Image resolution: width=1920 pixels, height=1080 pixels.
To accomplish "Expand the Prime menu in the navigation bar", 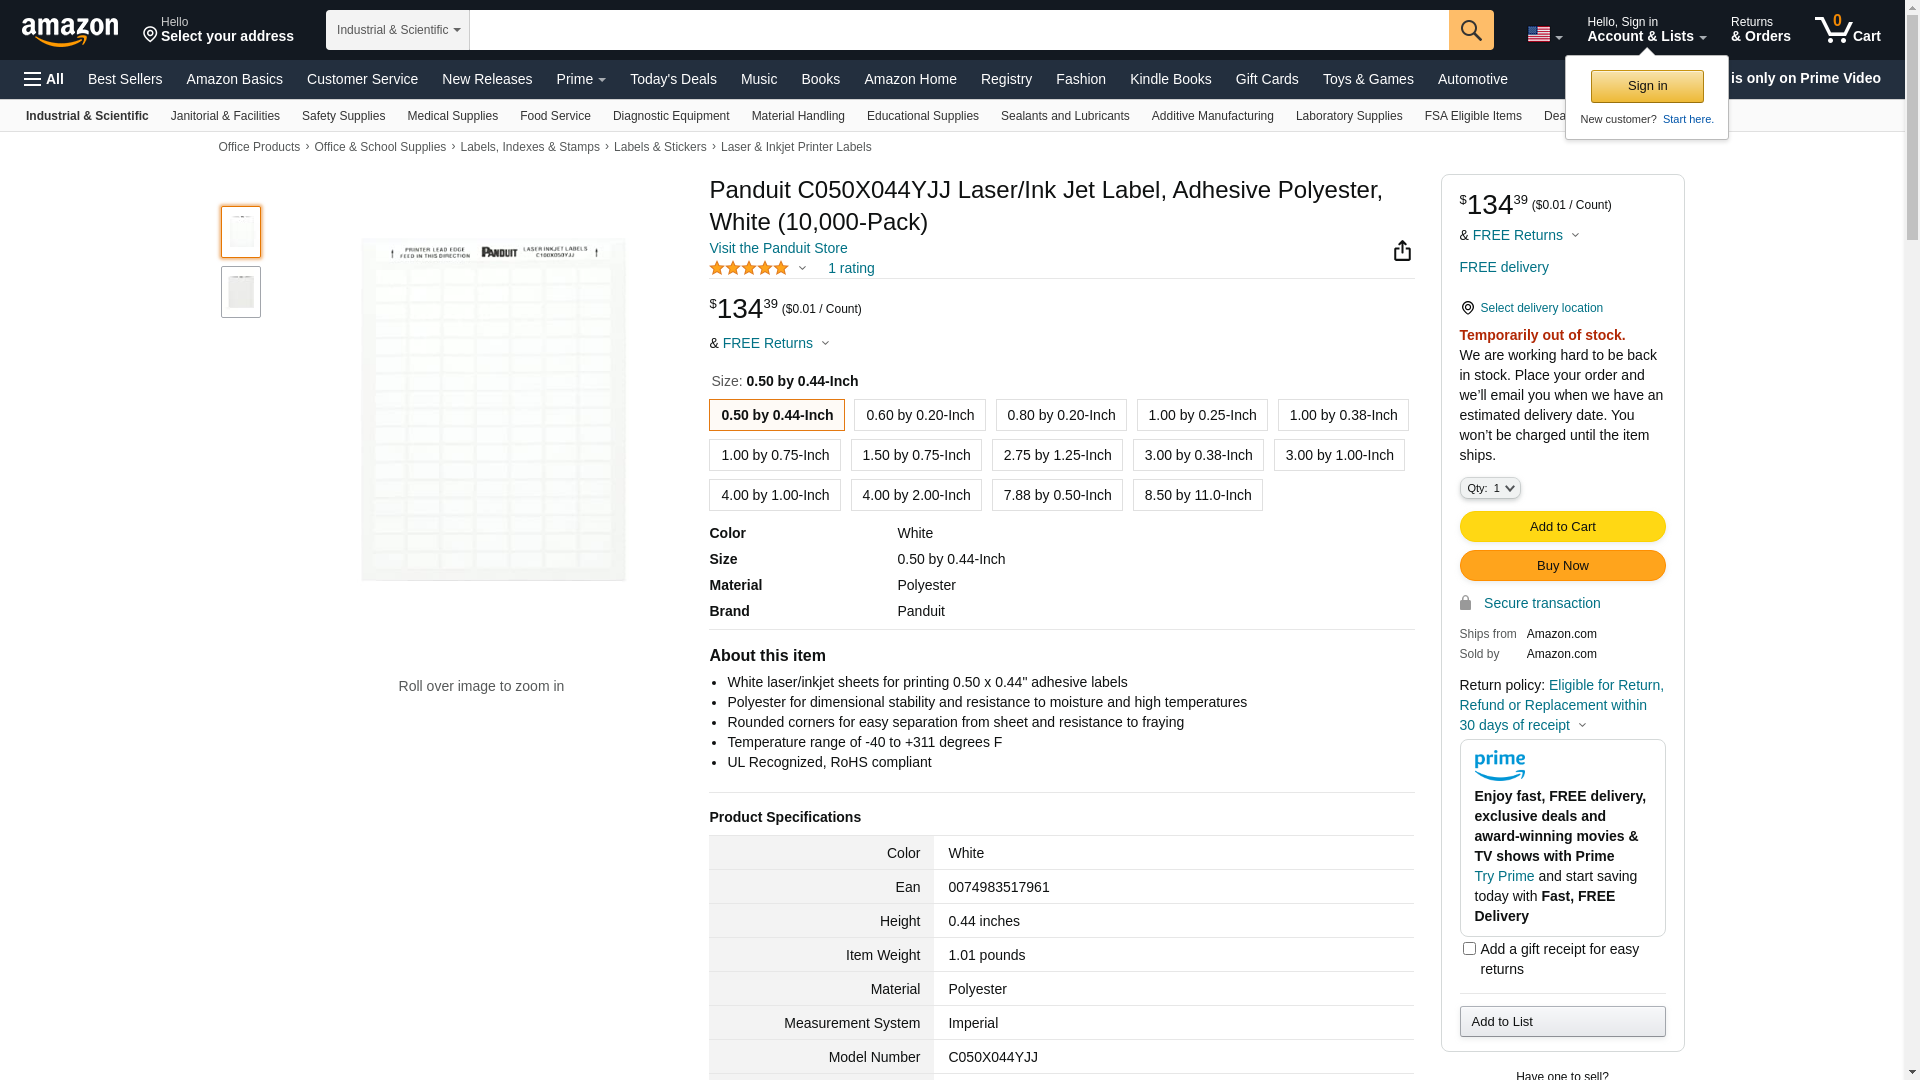I will tap(581, 79).
